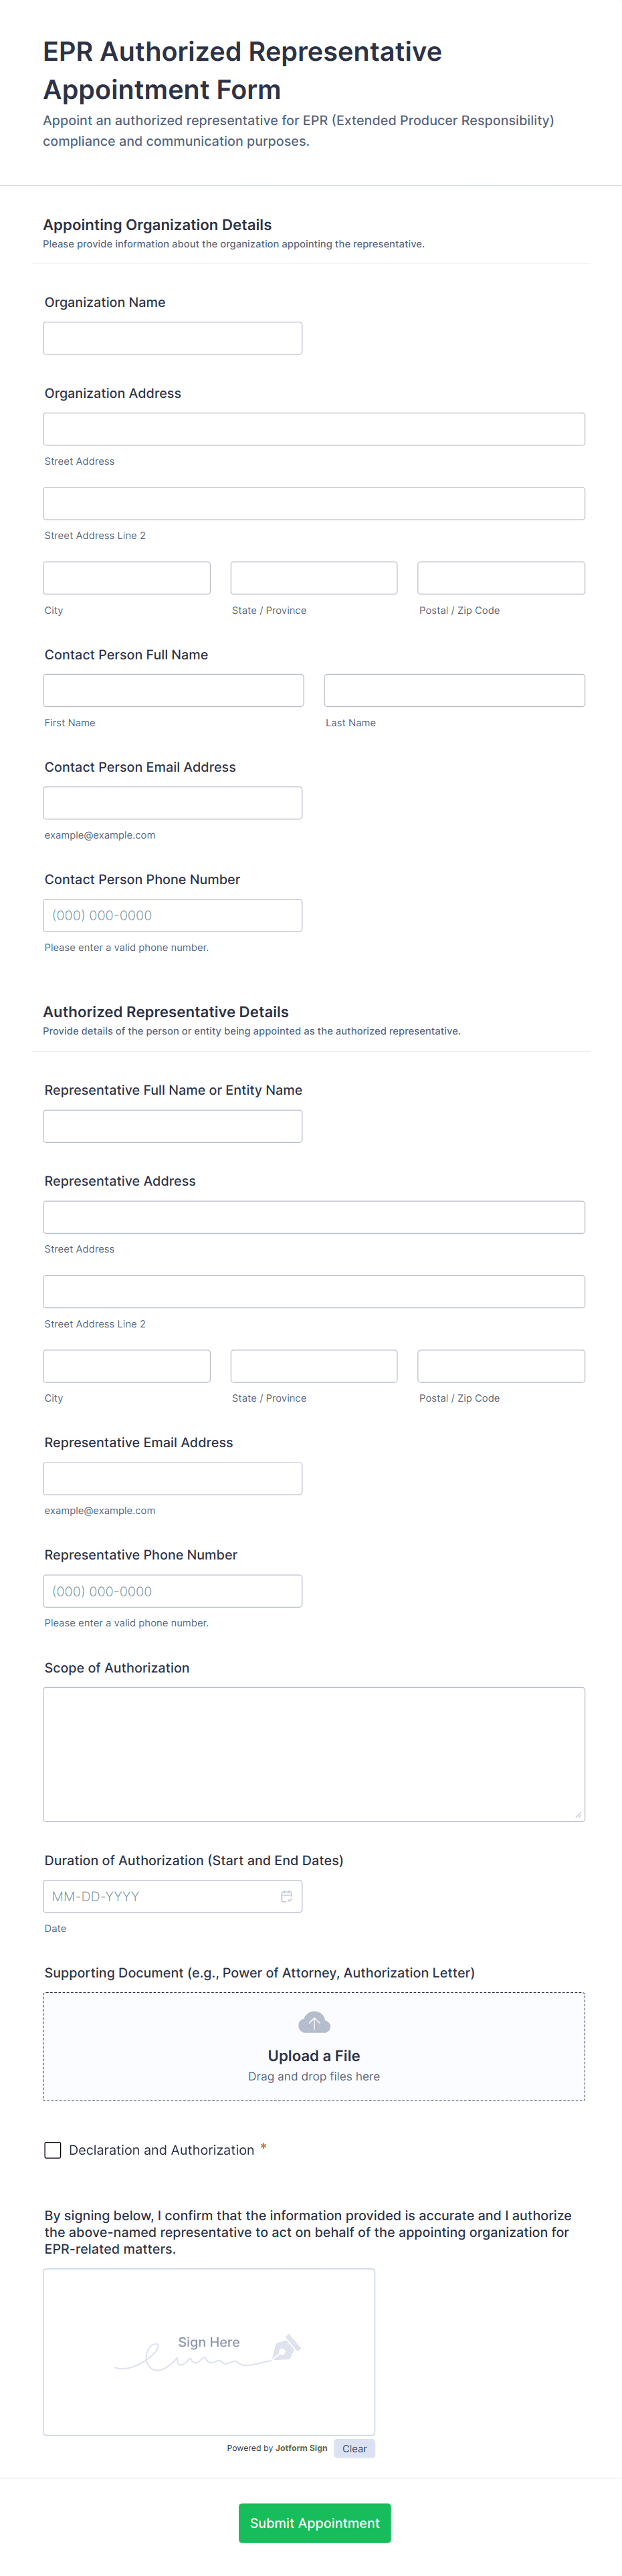The width and height of the screenshot is (622, 2576).
Task: Select the Contact Person Email Address field
Action: [172, 803]
